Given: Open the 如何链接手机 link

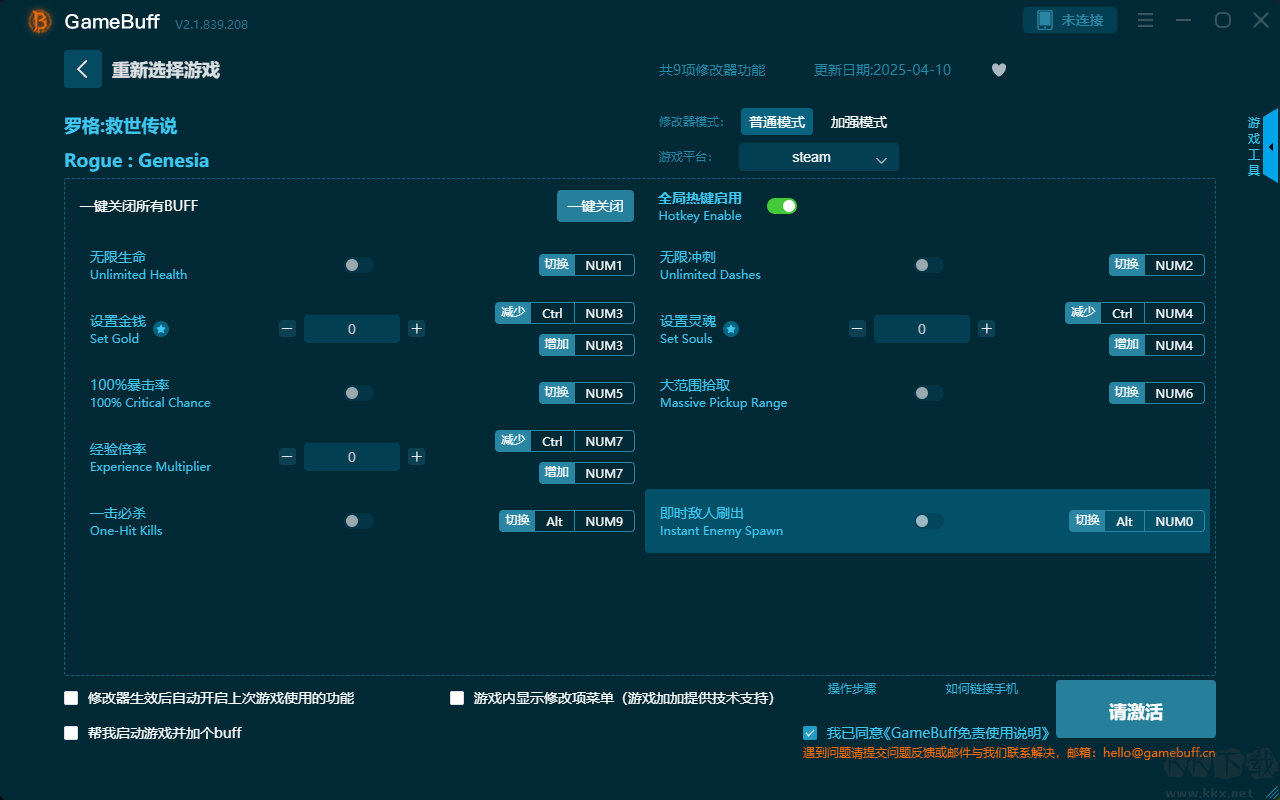Looking at the screenshot, I should click(982, 689).
